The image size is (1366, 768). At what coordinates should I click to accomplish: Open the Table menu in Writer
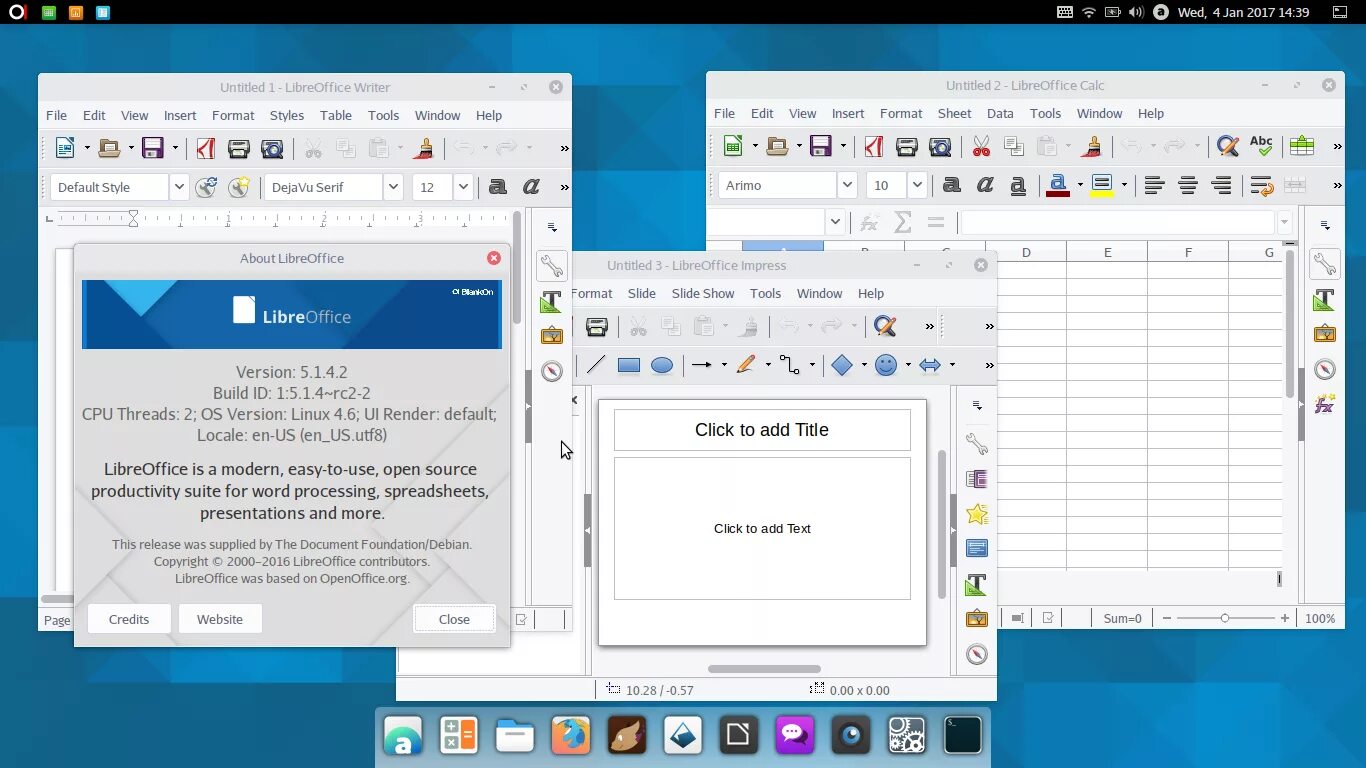coord(336,115)
